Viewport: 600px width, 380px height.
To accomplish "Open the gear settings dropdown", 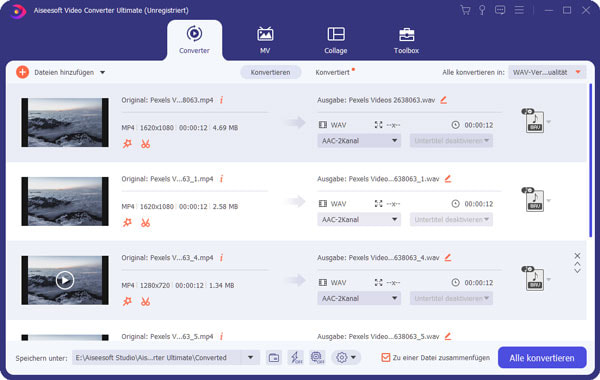I will point(346,358).
